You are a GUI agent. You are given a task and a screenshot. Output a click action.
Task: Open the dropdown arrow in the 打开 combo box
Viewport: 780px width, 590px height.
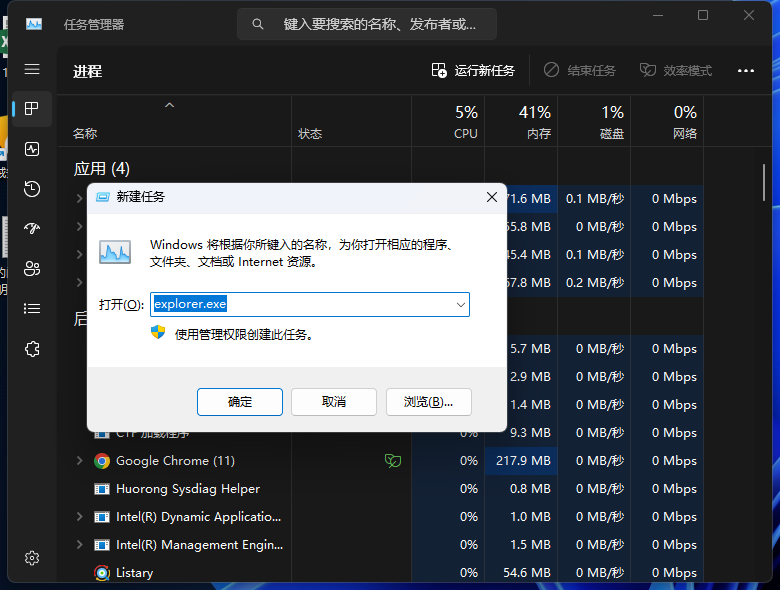click(460, 304)
